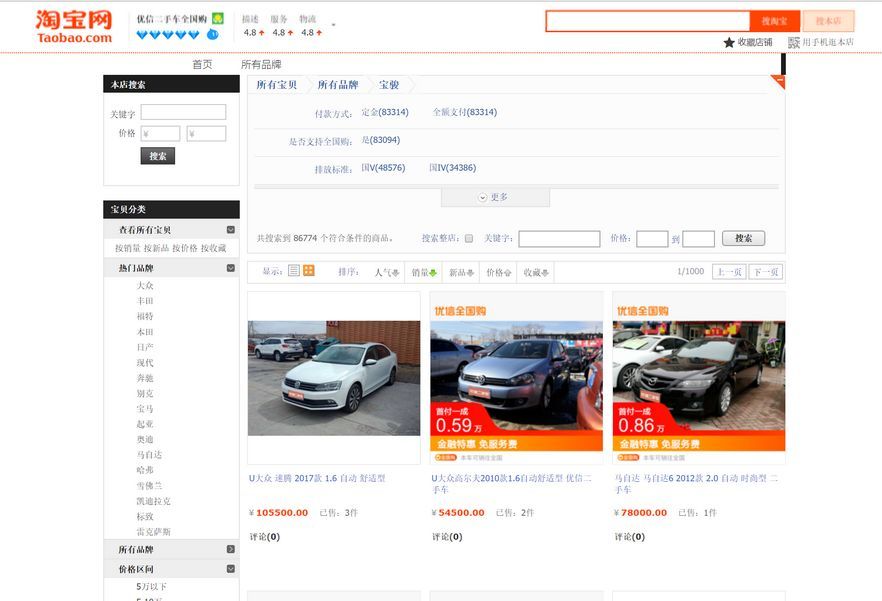
Task: Sort sidebar by 按新品
Action: pyautogui.click(x=156, y=248)
